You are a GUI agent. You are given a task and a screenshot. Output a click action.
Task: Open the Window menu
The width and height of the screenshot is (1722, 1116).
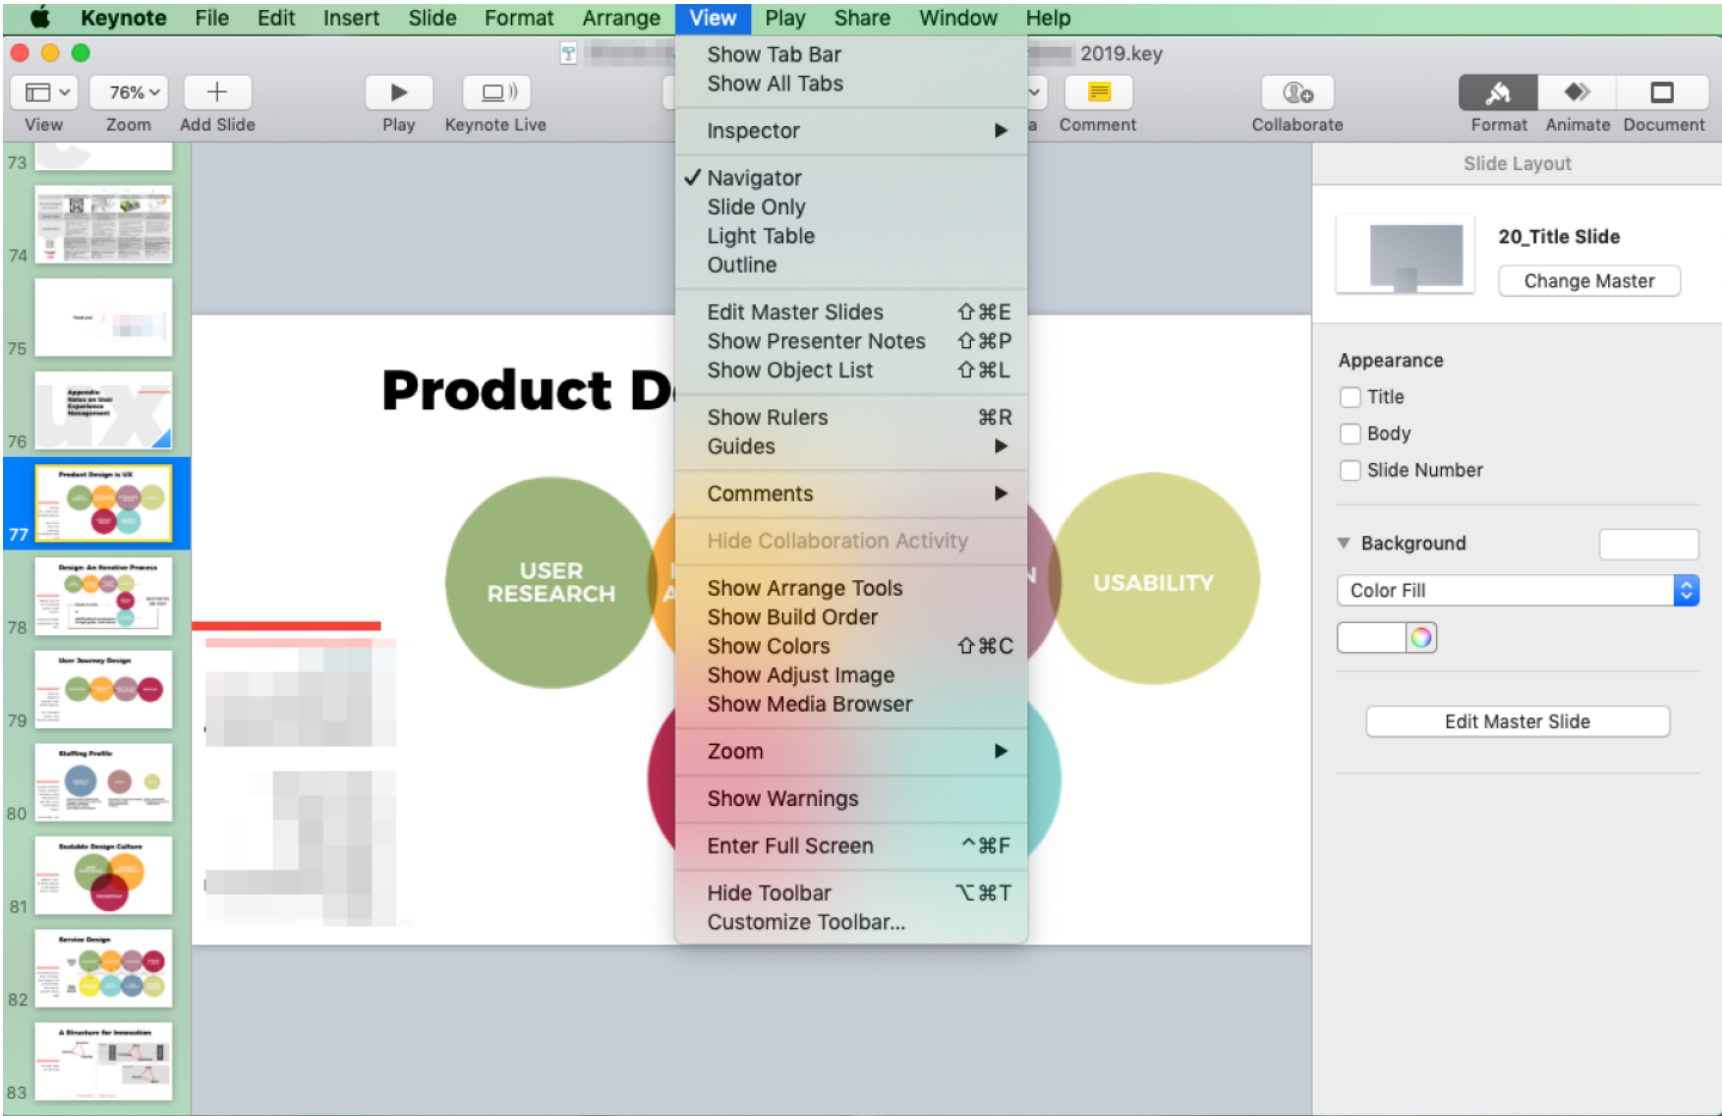pos(958,18)
